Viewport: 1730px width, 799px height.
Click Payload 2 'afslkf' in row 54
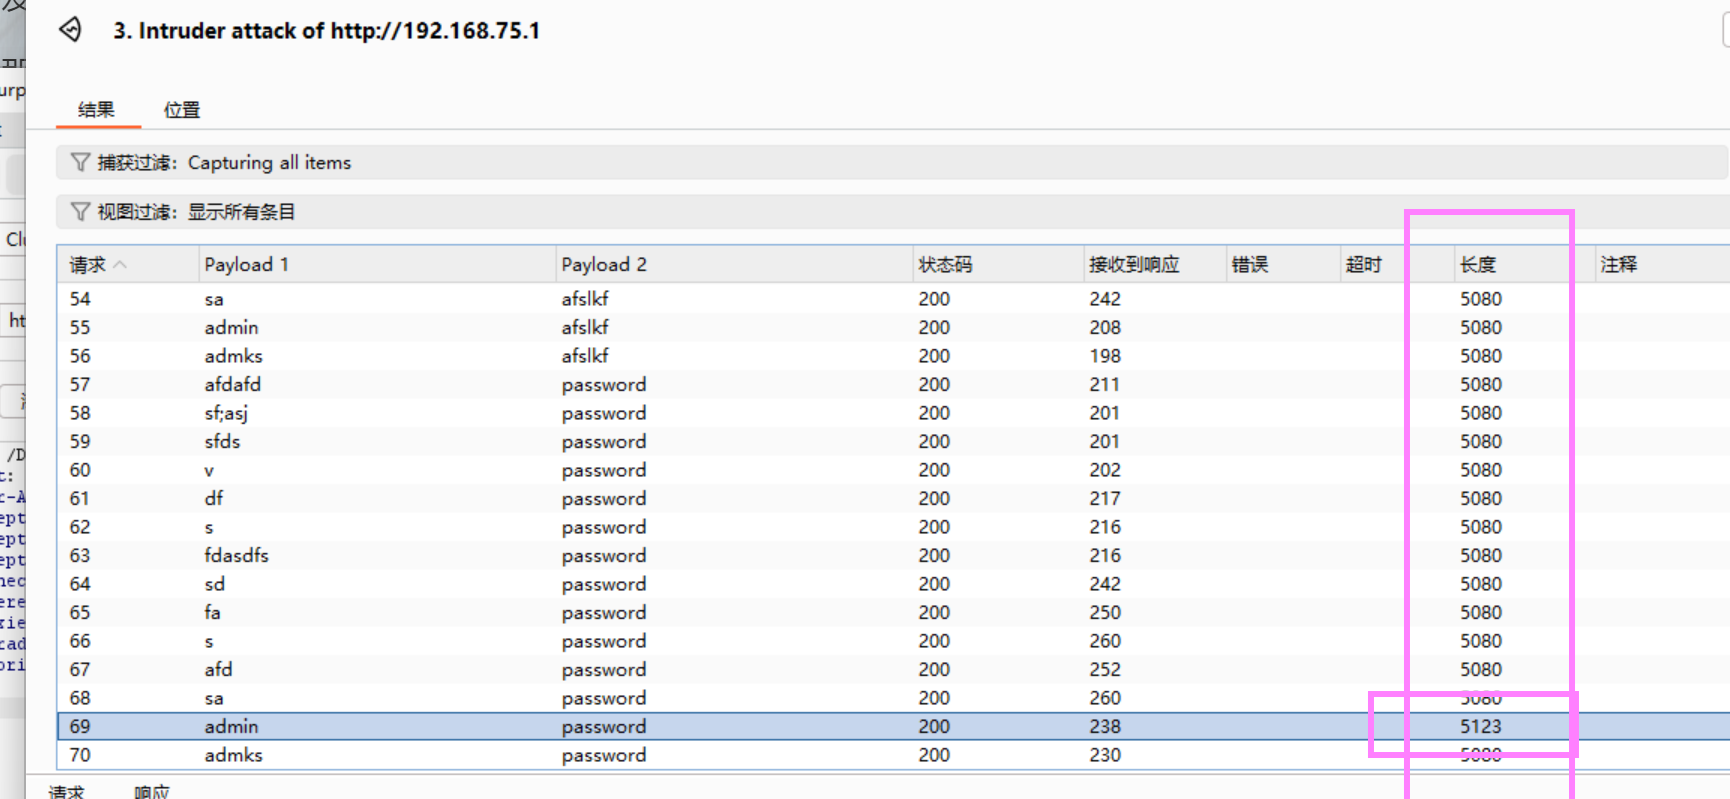[x=585, y=299]
